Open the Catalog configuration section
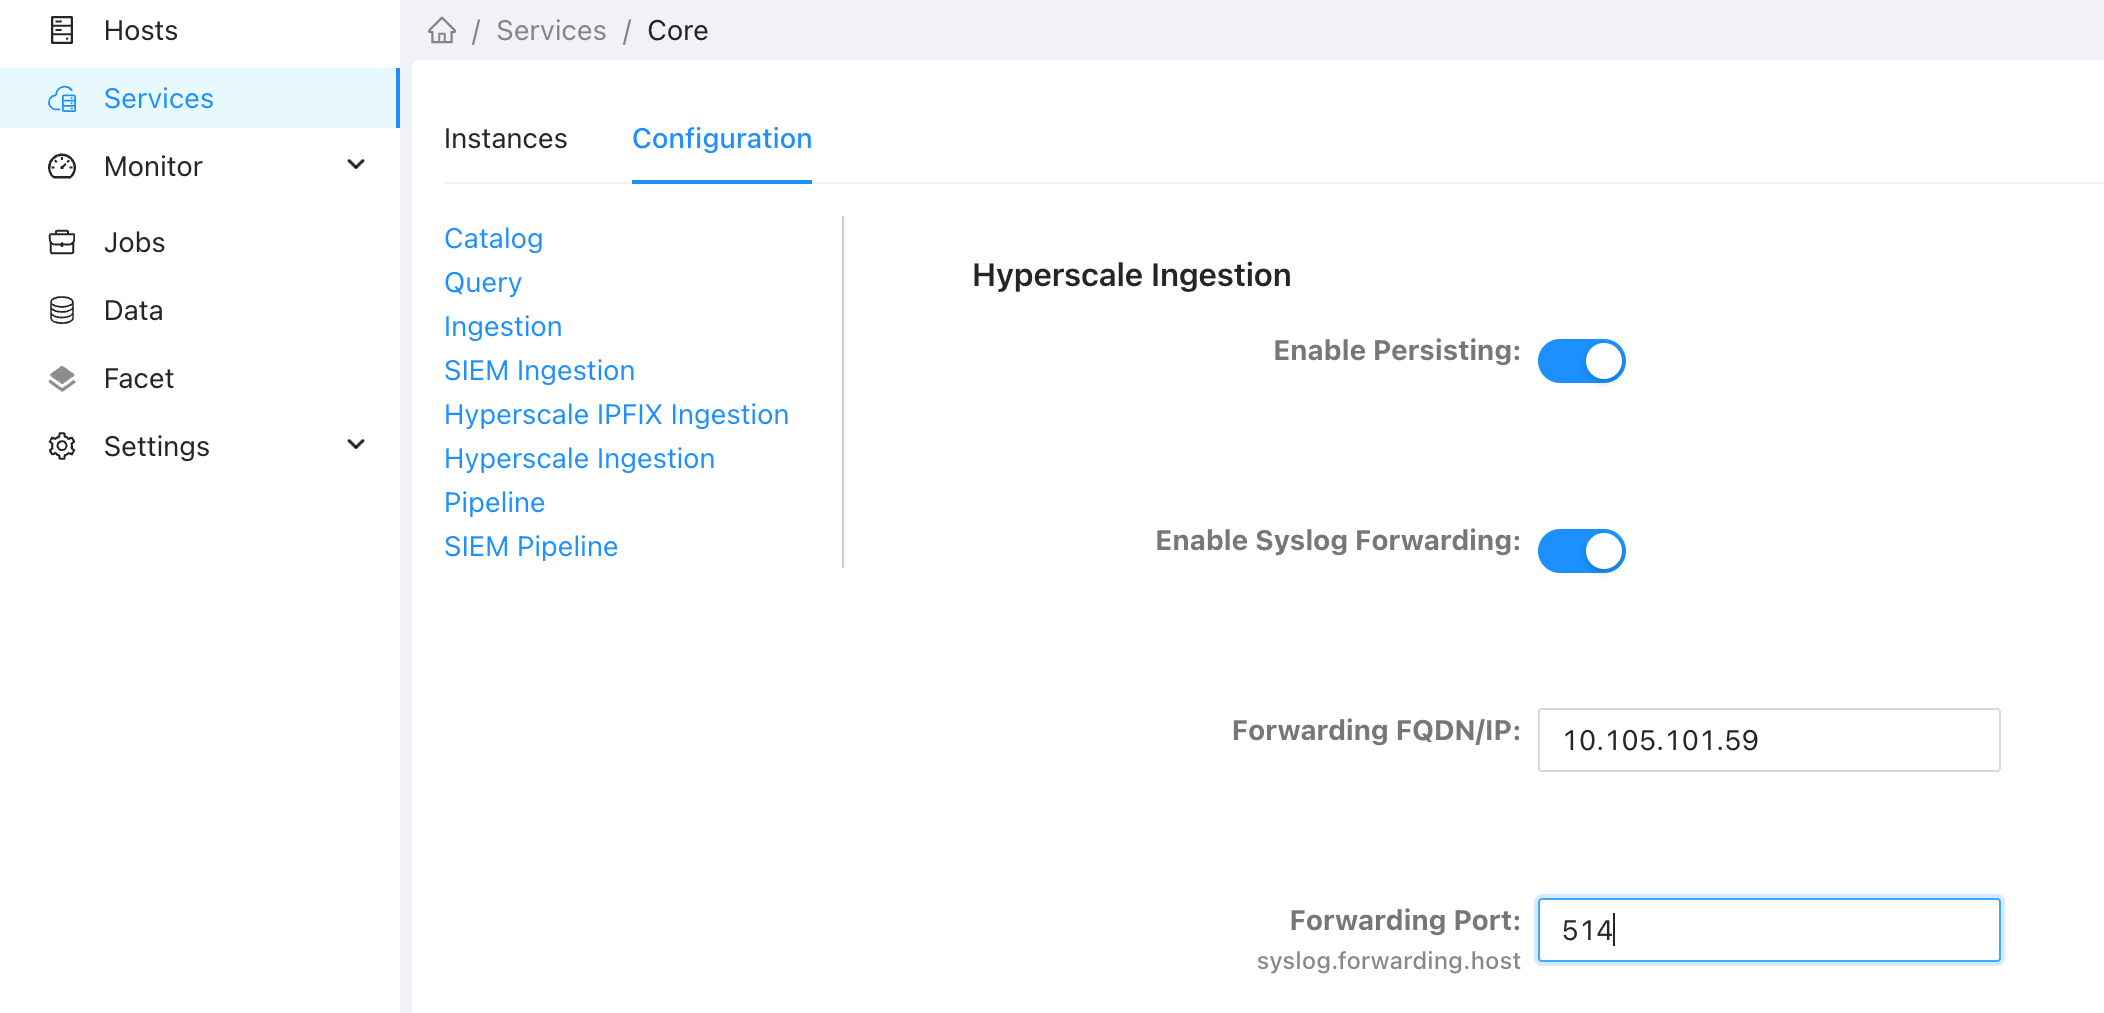The image size is (2104, 1013). pyautogui.click(x=493, y=238)
